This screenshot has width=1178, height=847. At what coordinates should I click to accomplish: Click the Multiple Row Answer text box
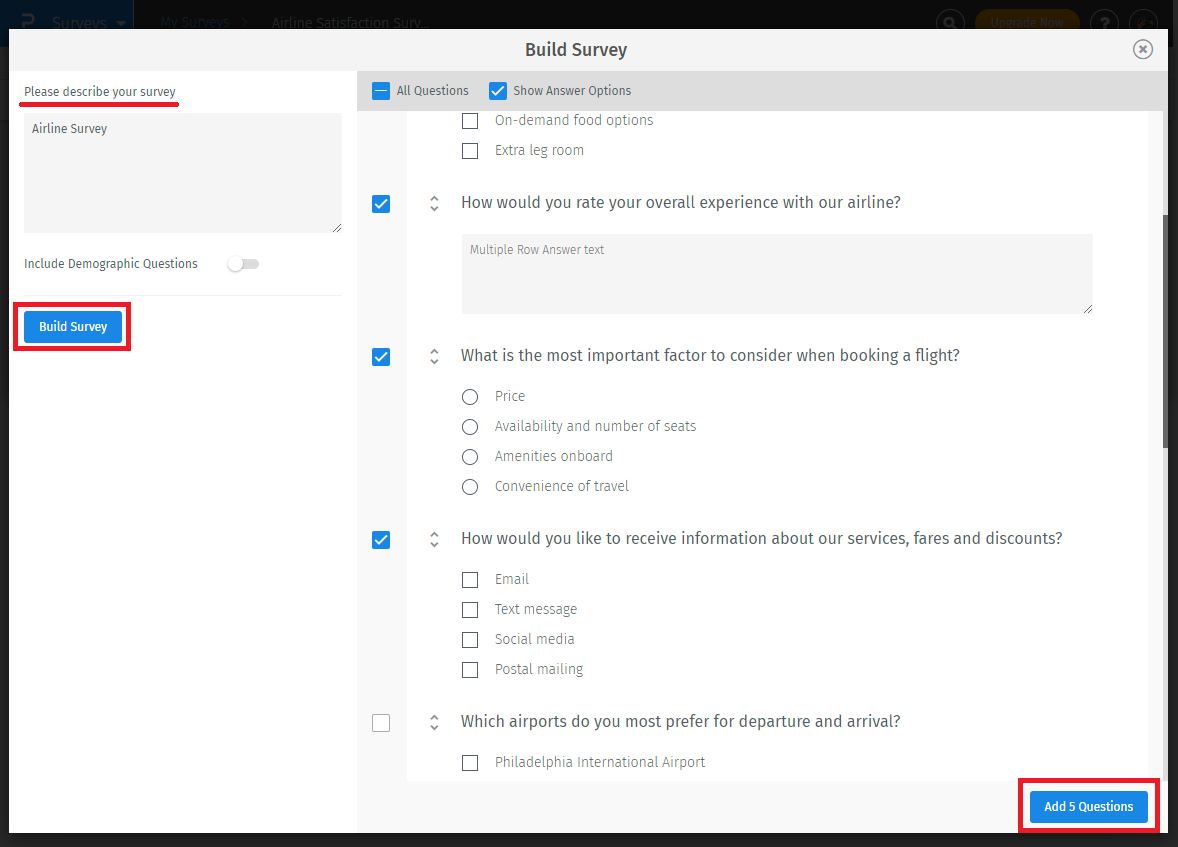(776, 274)
